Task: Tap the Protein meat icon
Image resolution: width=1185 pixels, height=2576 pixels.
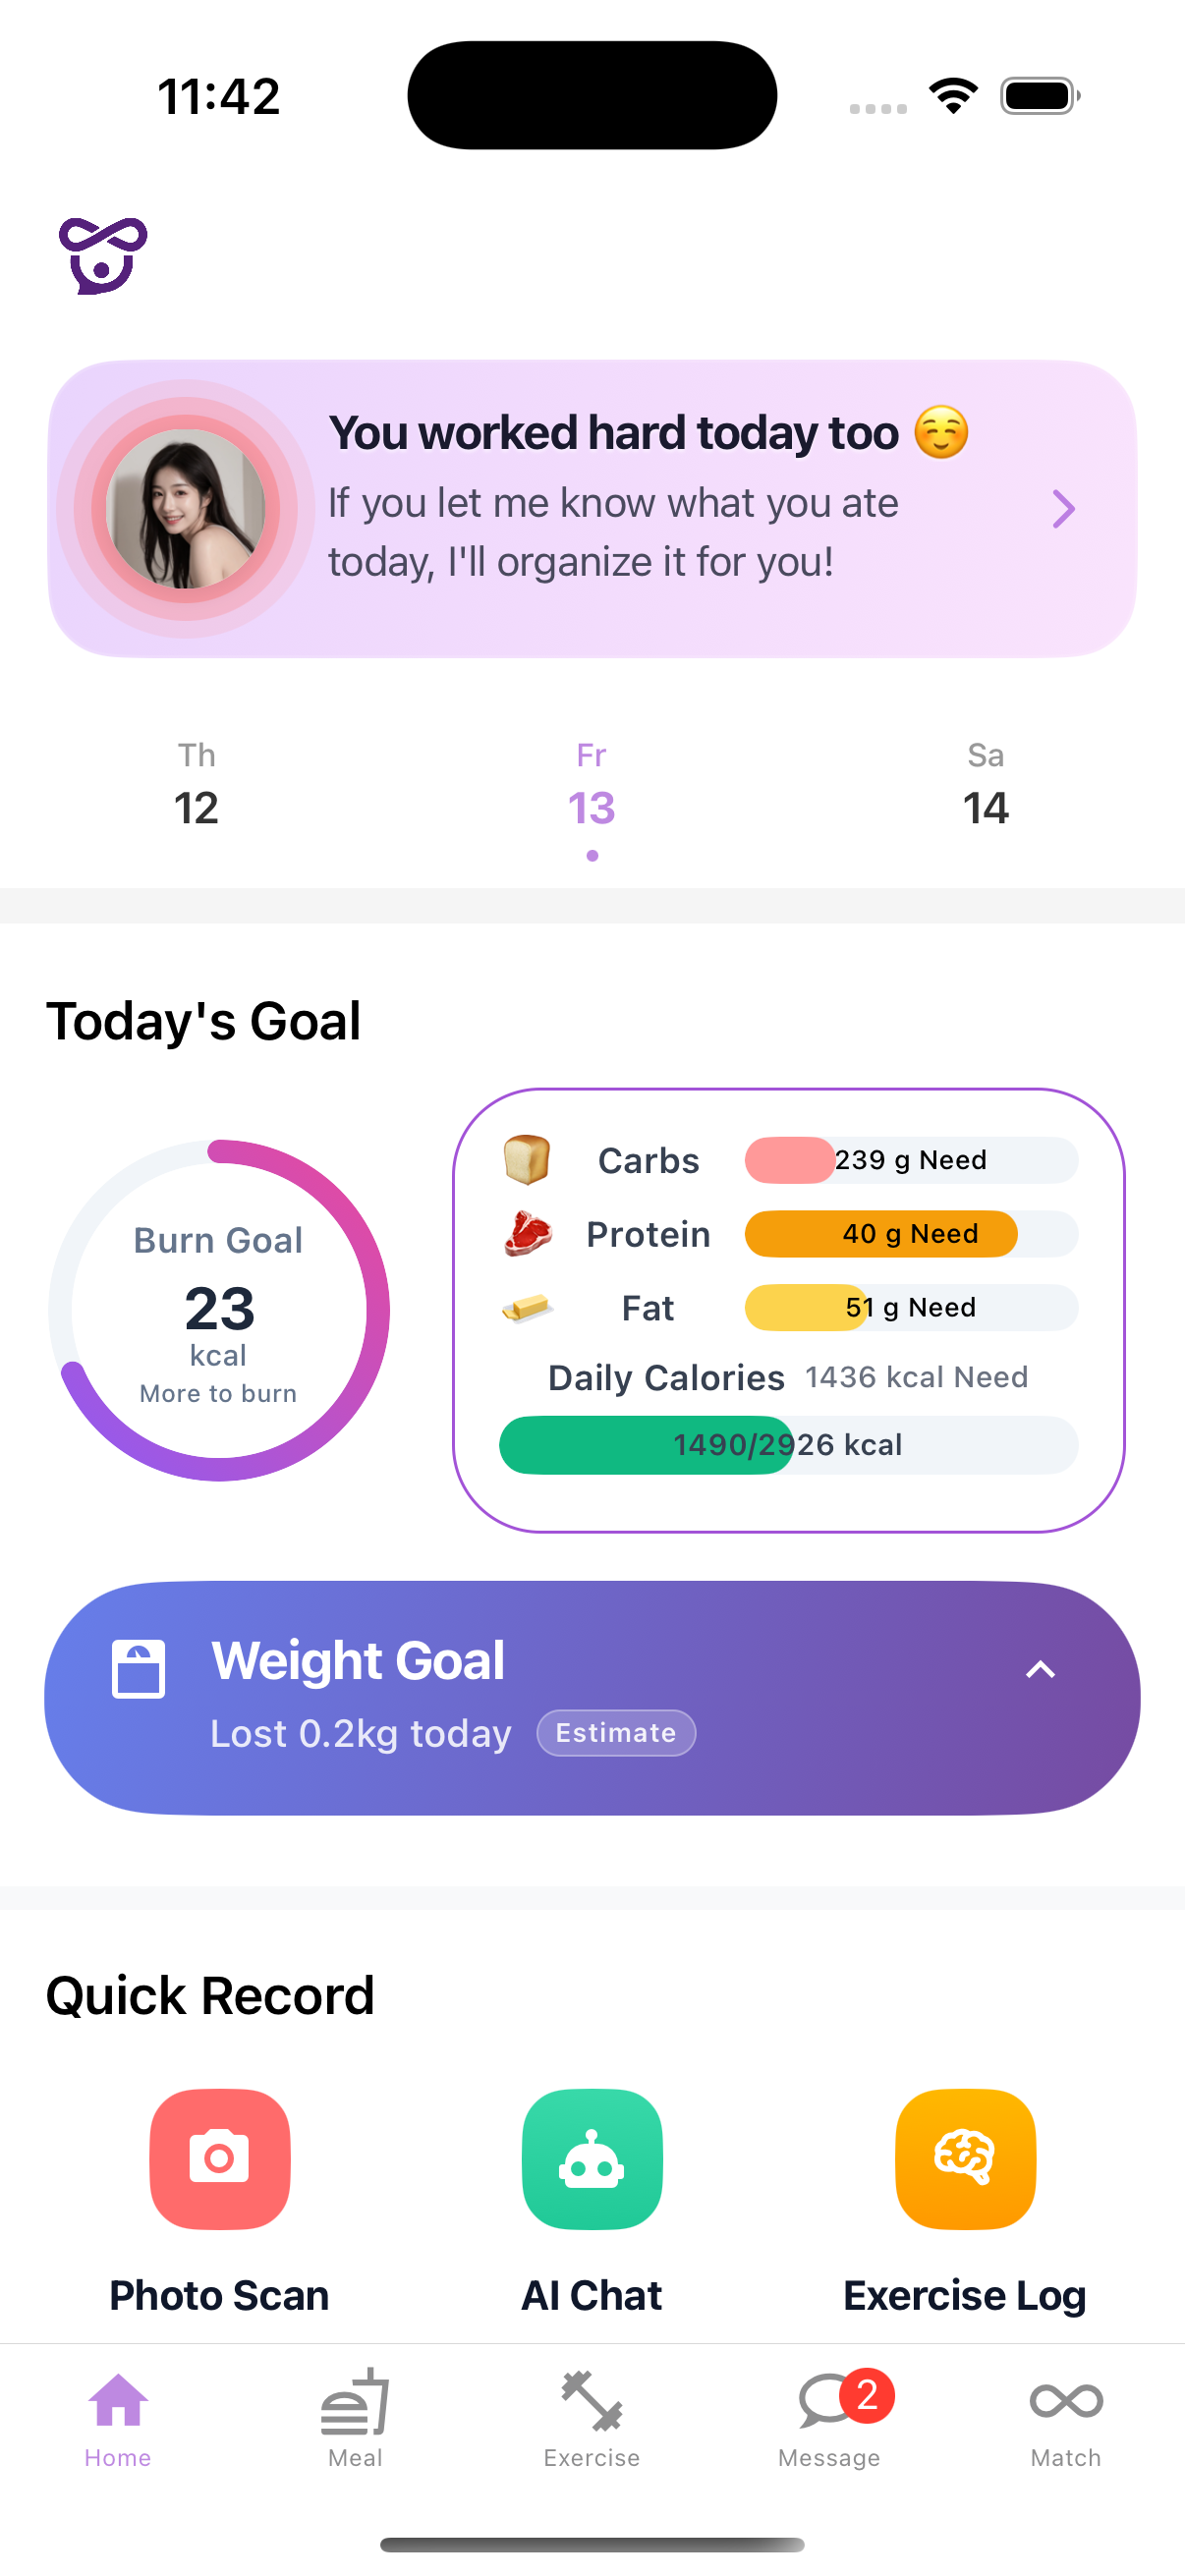Action: pyautogui.click(x=527, y=1233)
